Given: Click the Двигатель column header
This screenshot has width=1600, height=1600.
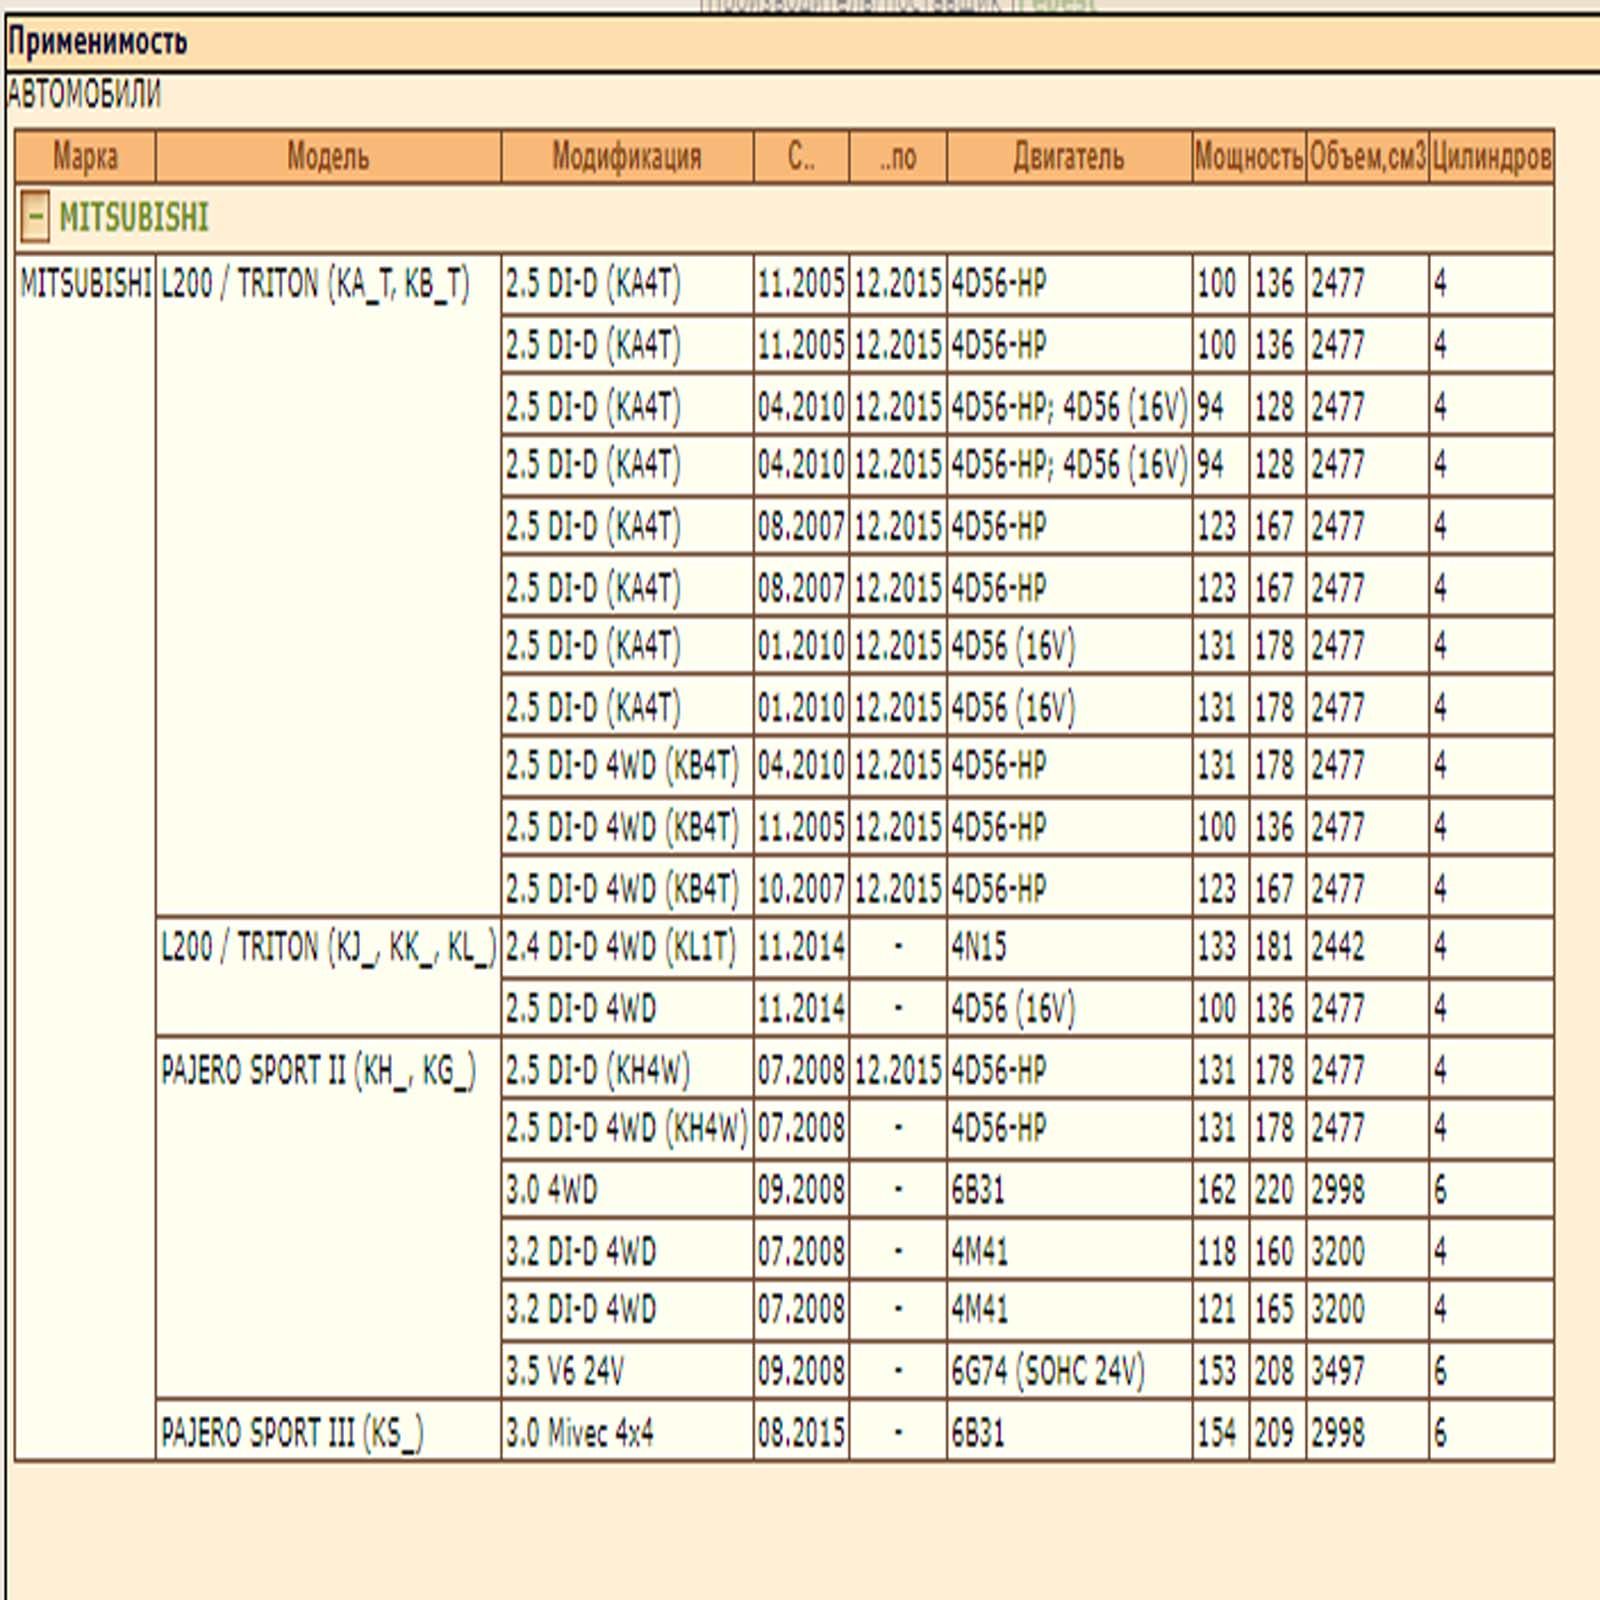Looking at the screenshot, I should (1068, 157).
